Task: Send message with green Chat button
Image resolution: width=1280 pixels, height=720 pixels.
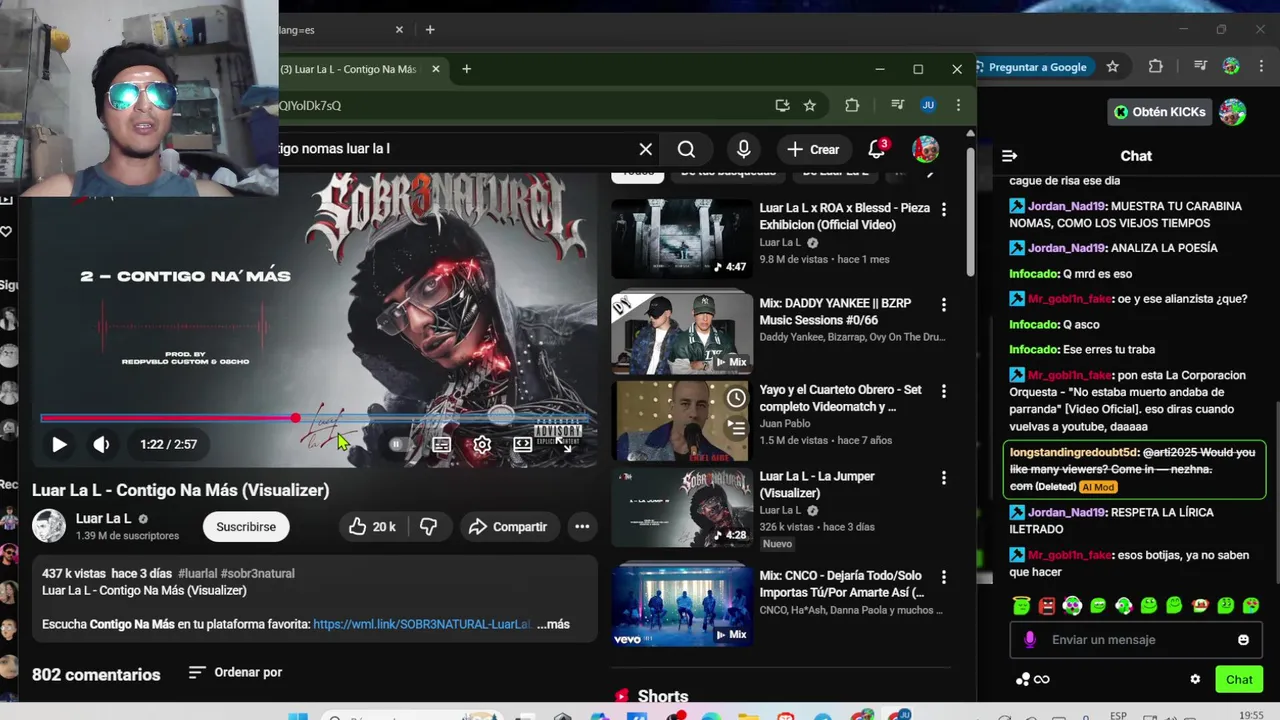Action: tap(1239, 679)
